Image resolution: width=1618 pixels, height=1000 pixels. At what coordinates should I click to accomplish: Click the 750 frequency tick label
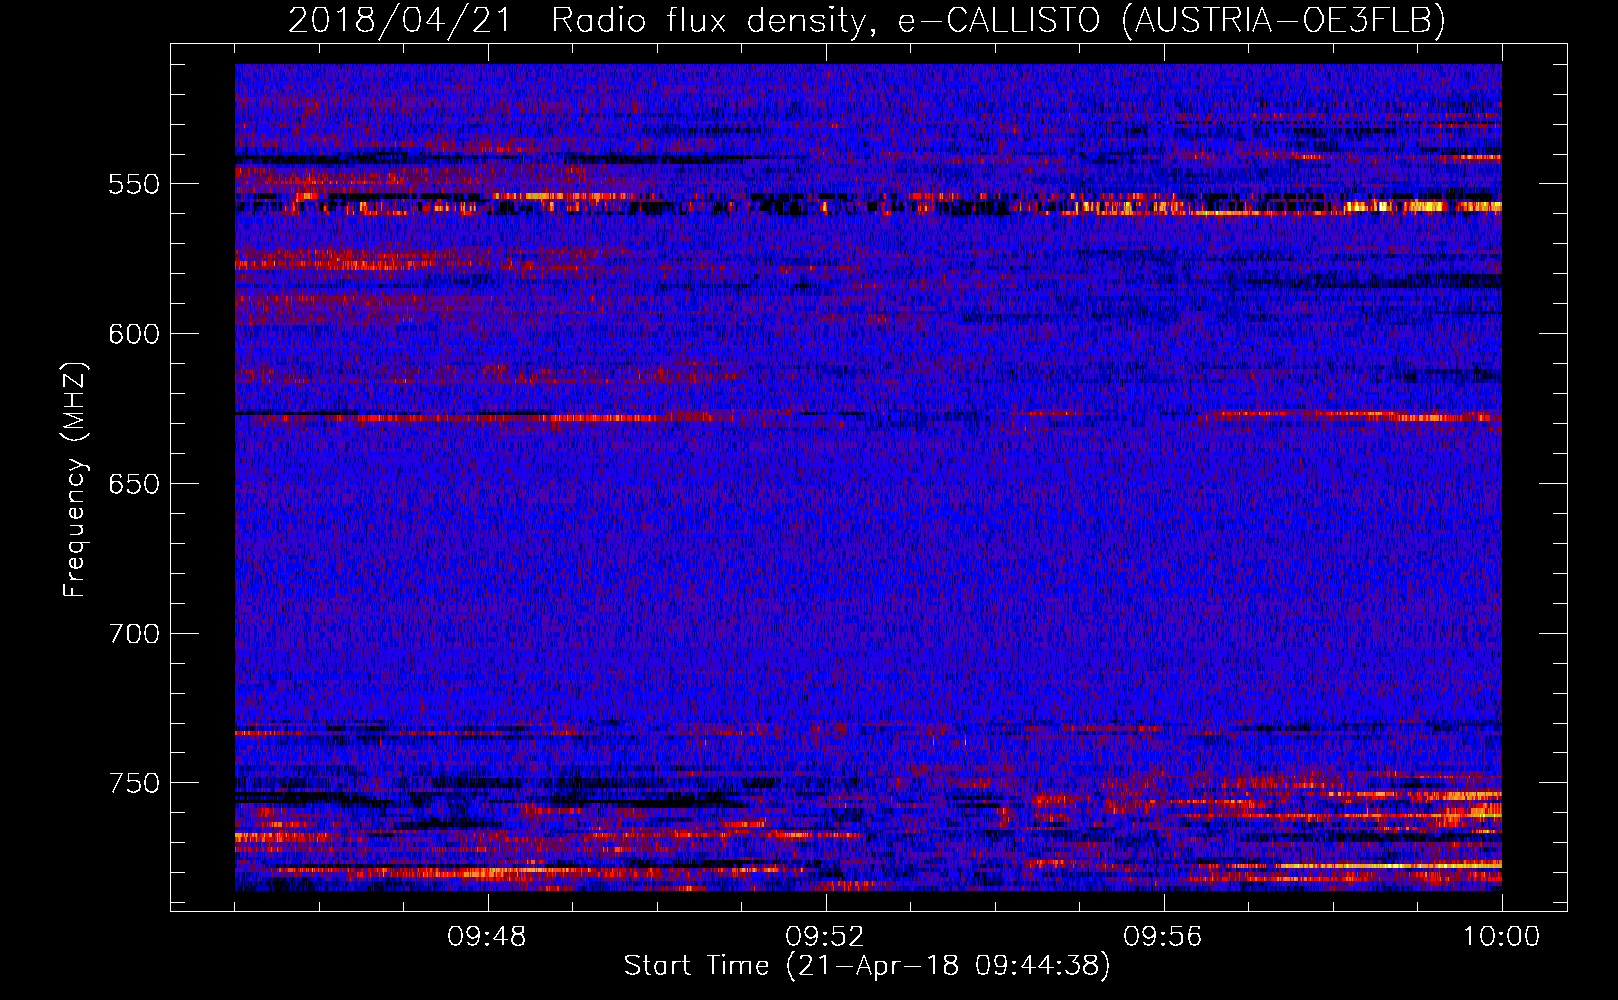[x=134, y=783]
